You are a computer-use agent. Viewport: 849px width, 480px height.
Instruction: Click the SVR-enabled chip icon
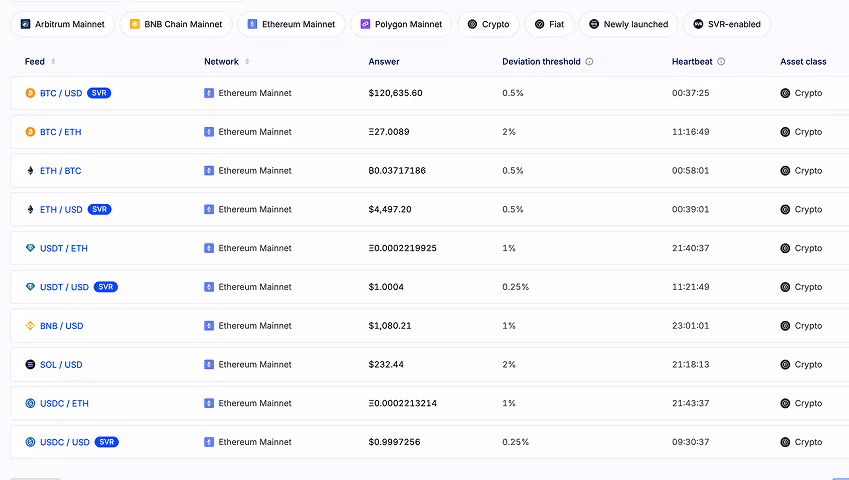pos(698,24)
